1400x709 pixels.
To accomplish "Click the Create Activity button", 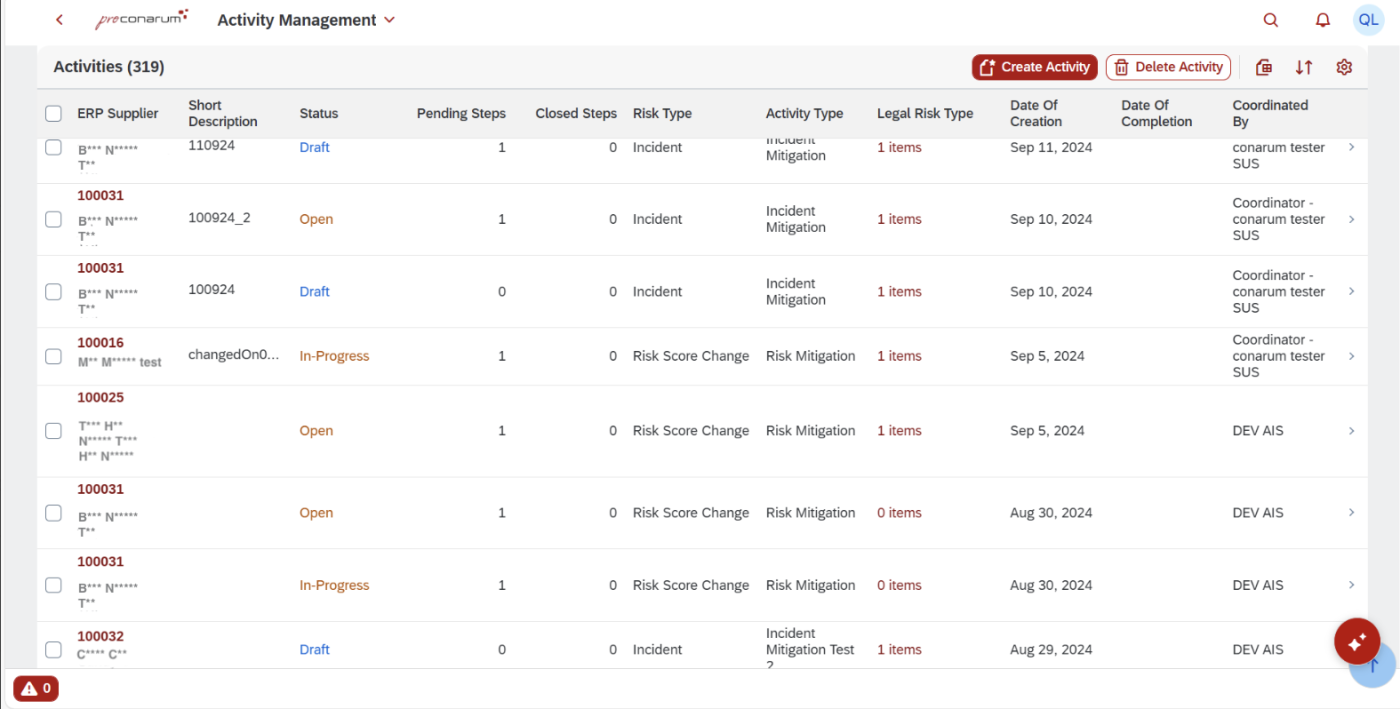I will (1034, 67).
